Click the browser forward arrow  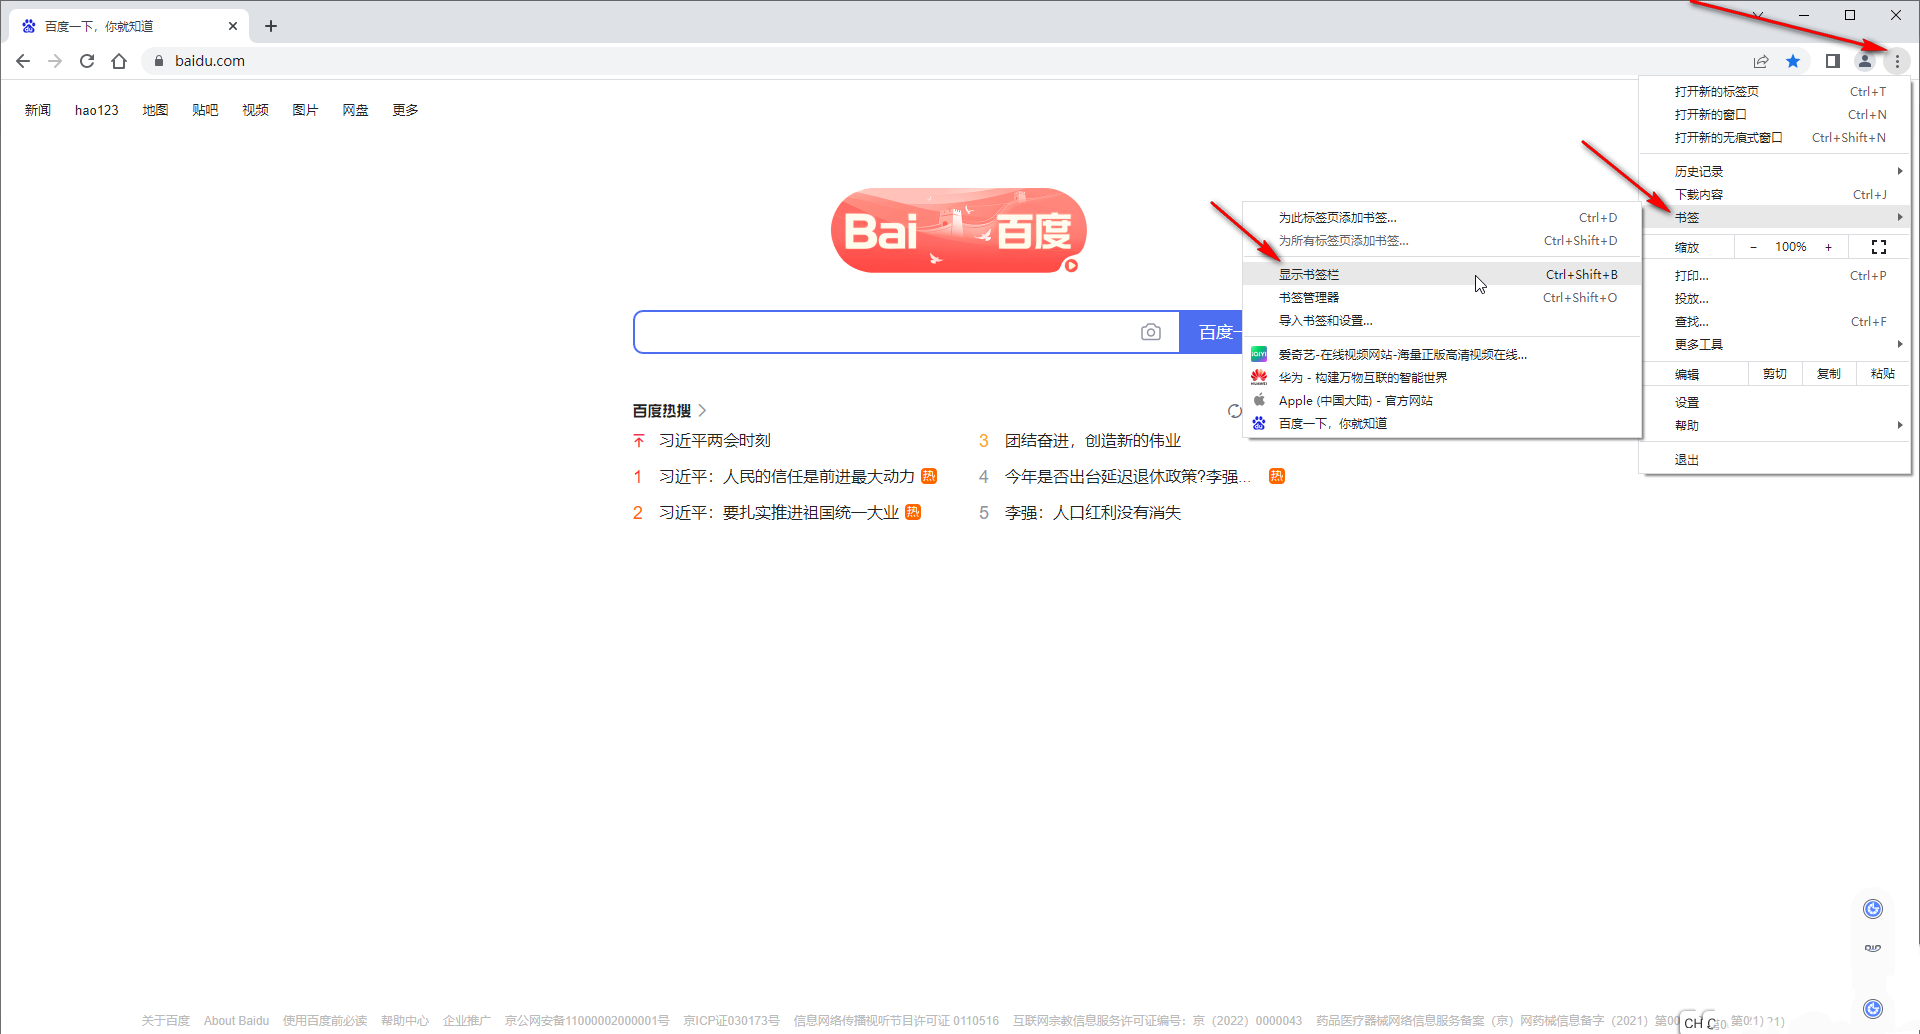pyautogui.click(x=55, y=61)
